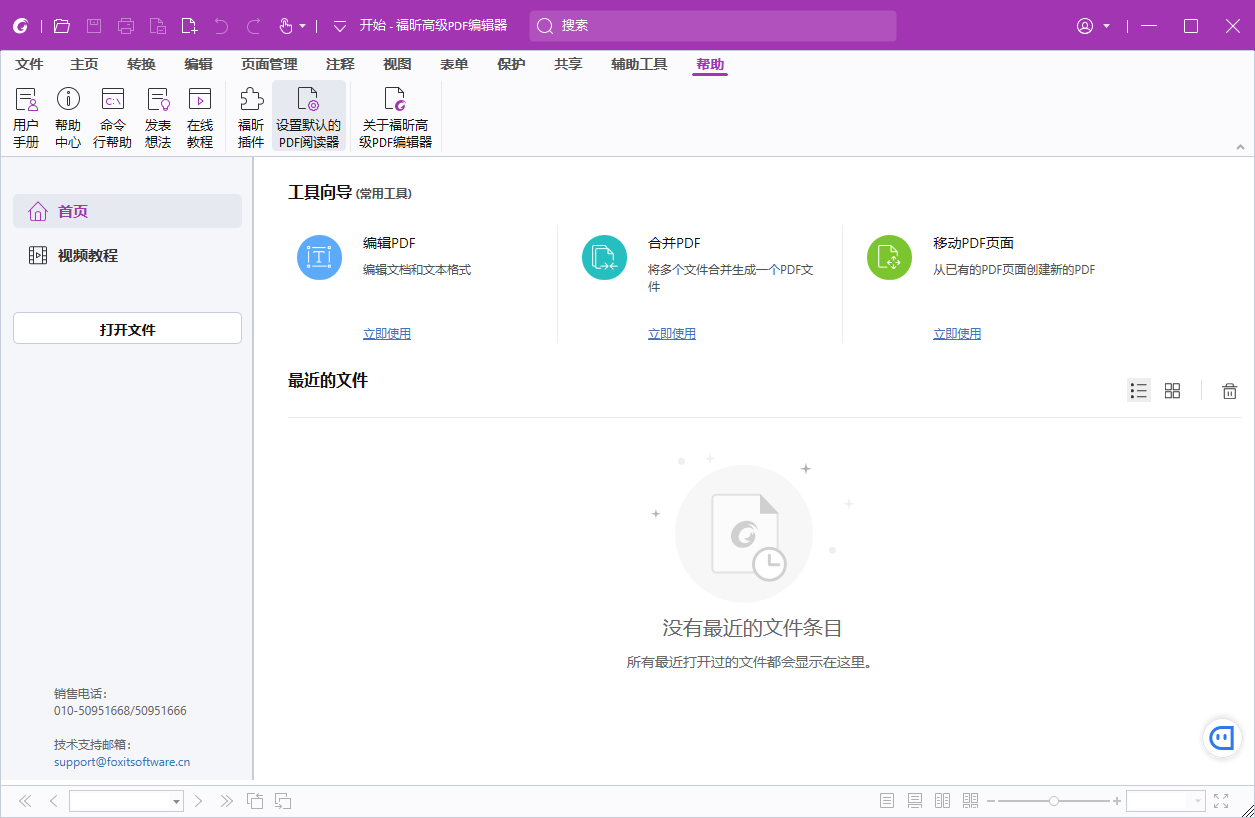This screenshot has width=1255, height=818.
Task: Click the 打开文件 button
Action: pyautogui.click(x=128, y=328)
